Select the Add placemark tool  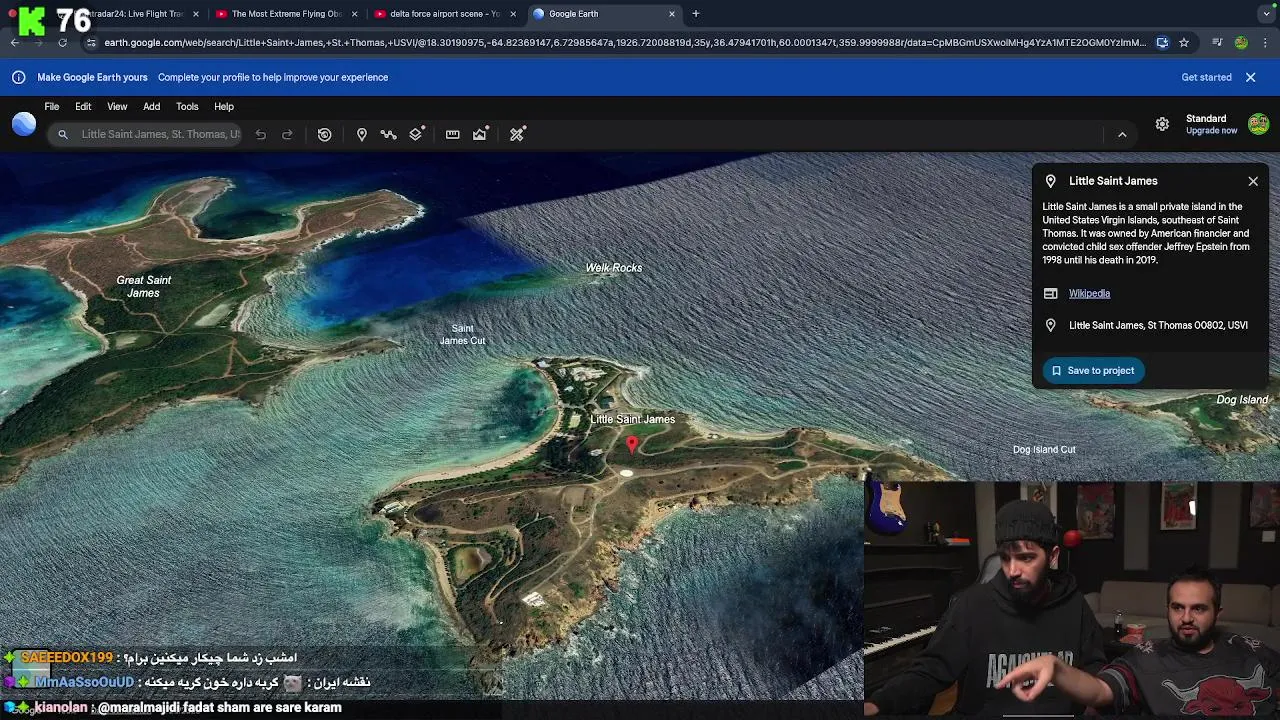[x=362, y=134]
